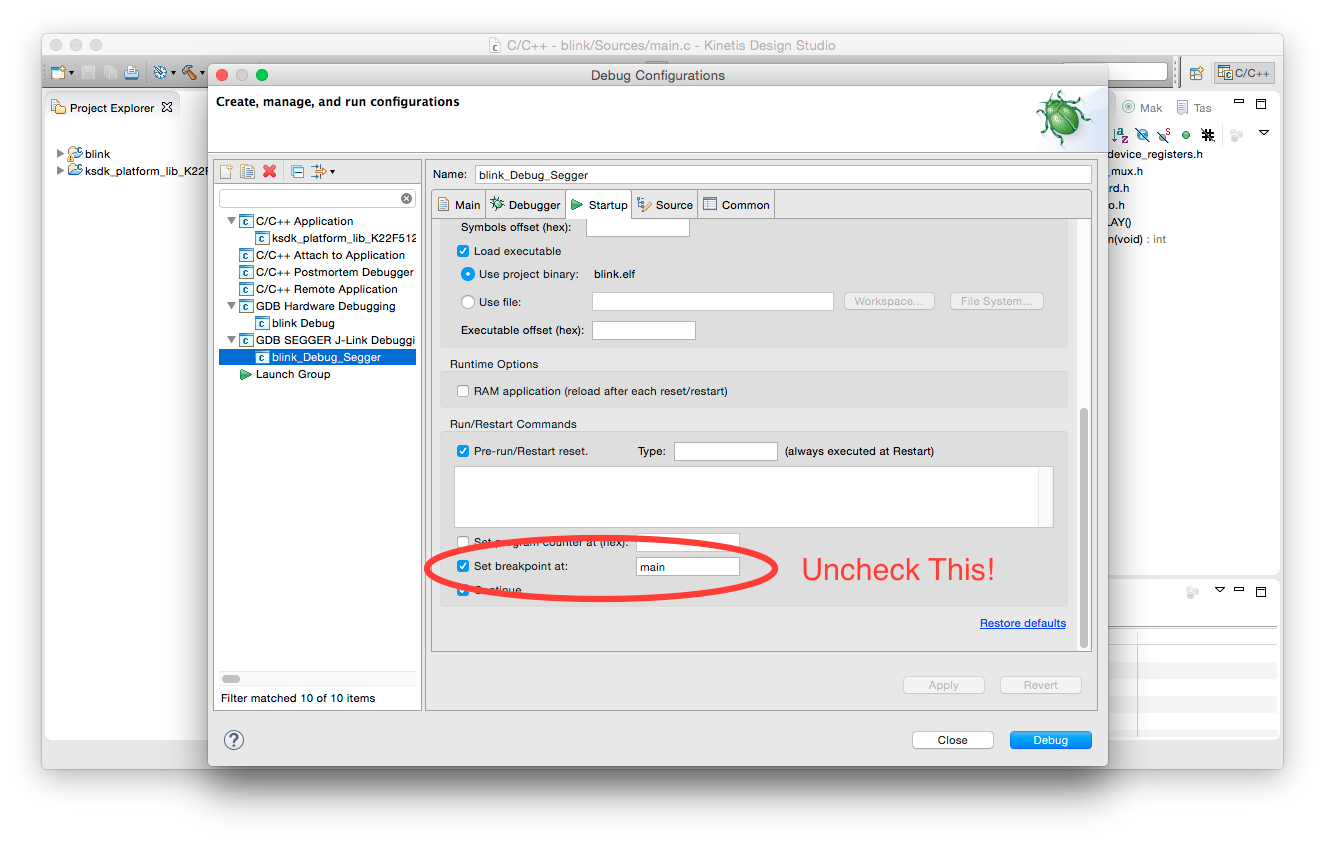
Task: Click the New launch configuration icon
Action: tap(227, 172)
